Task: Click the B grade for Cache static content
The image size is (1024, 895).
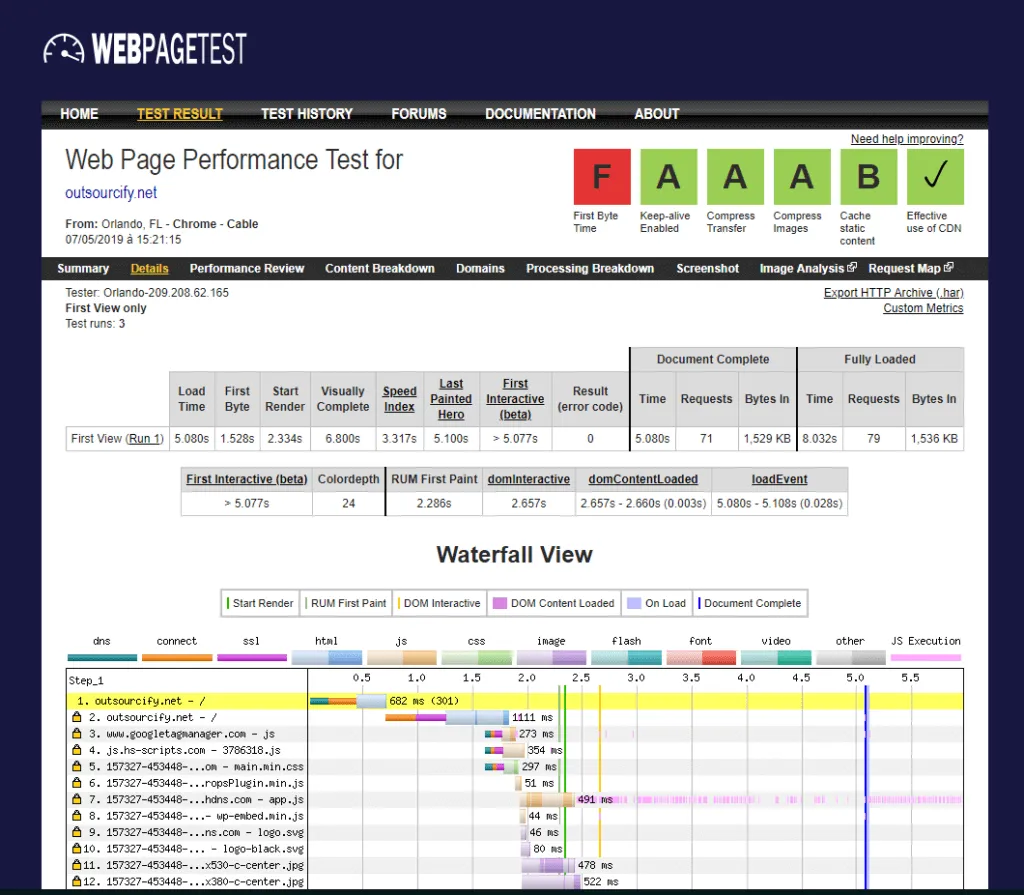Action: pos(869,176)
